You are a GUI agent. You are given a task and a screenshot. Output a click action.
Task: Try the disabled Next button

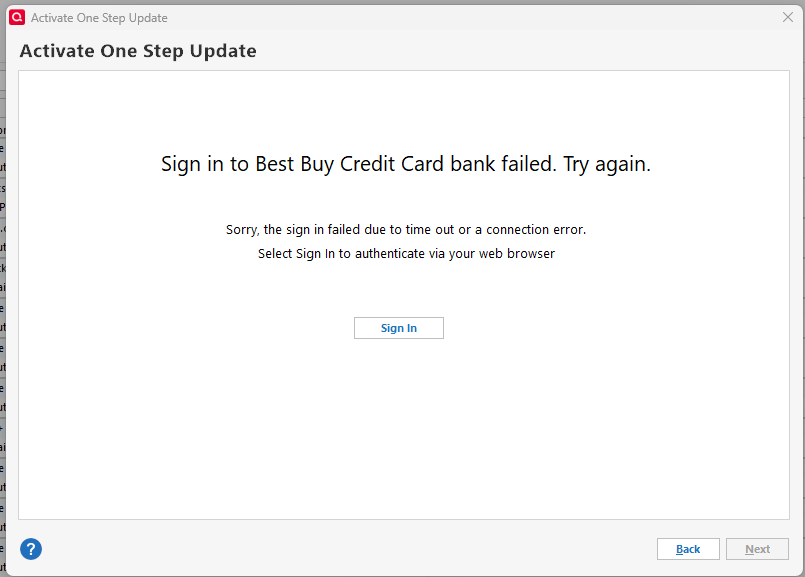[757, 548]
